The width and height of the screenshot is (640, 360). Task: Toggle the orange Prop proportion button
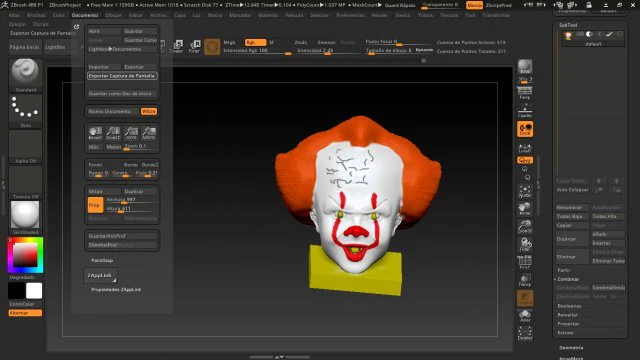pos(95,205)
